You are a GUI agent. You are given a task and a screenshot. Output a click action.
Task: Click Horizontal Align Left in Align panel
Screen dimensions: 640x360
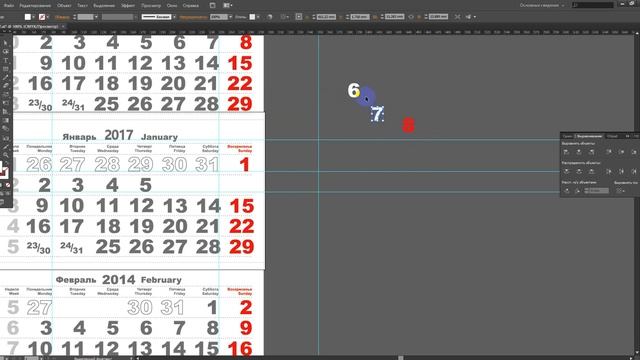tap(566, 152)
